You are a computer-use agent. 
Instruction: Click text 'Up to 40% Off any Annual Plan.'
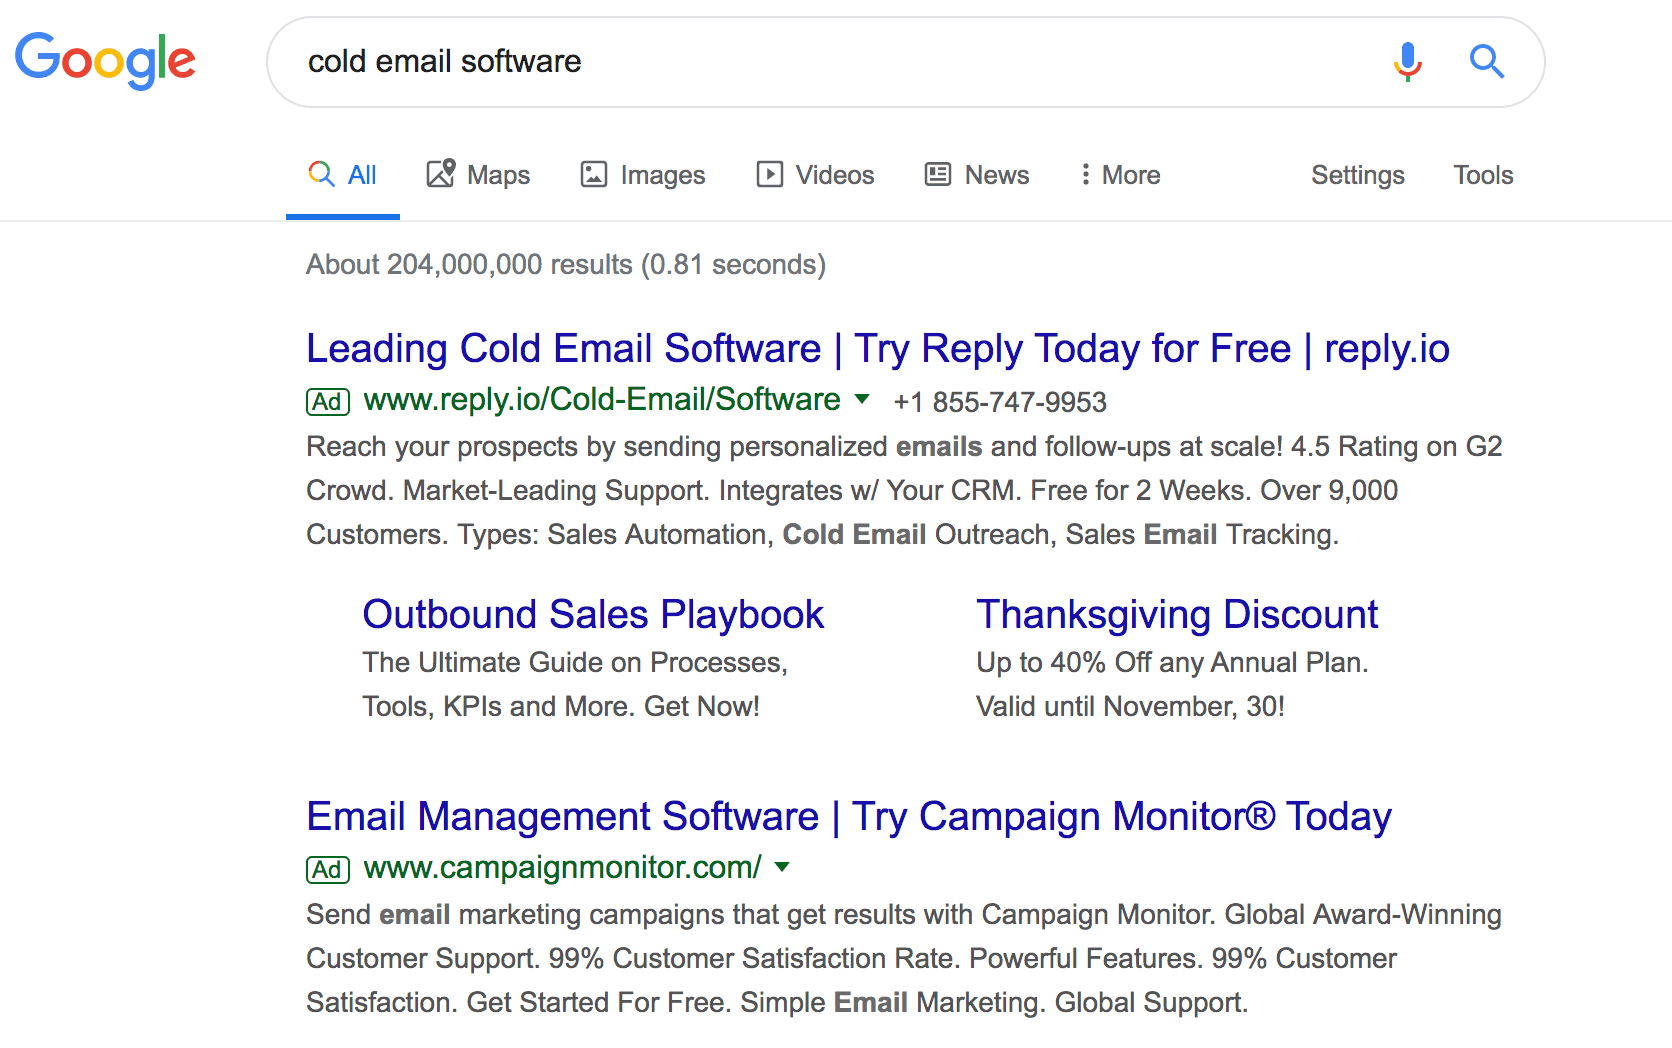point(1172,663)
